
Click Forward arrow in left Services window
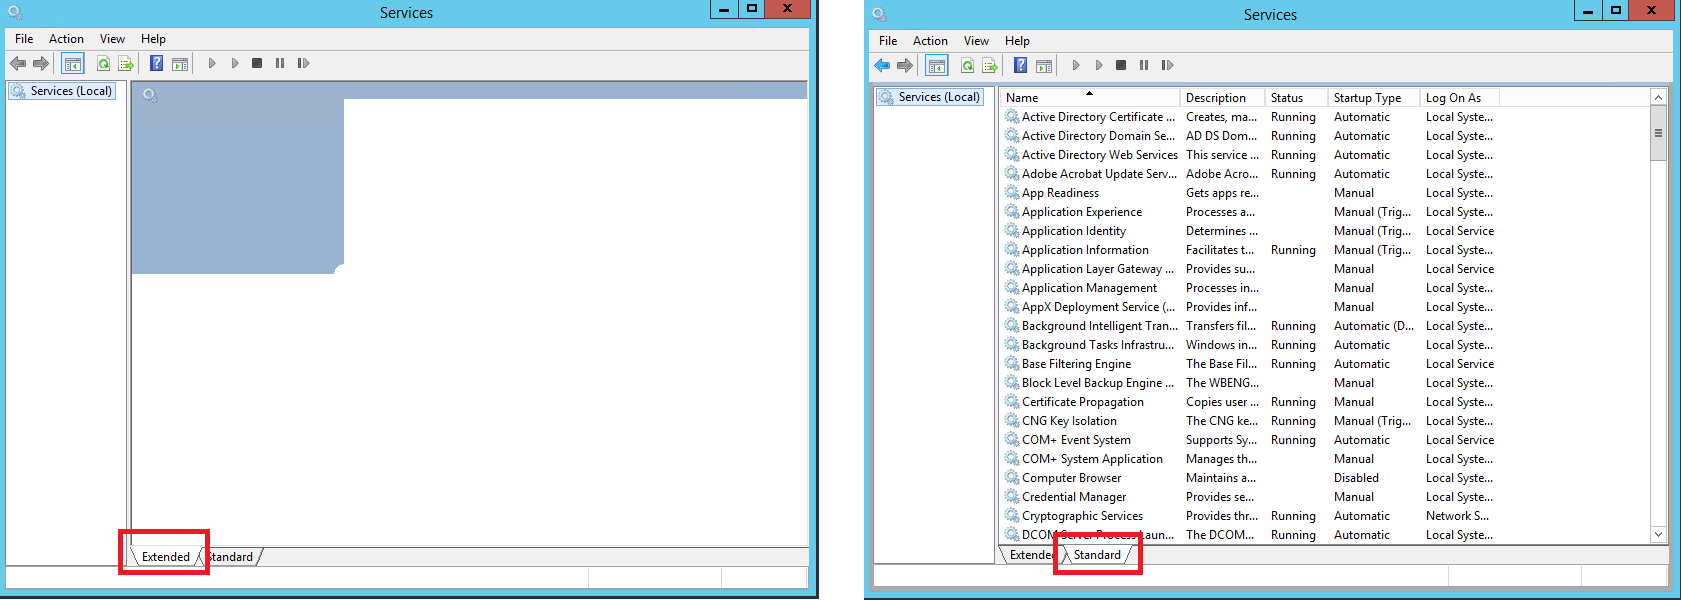41,63
